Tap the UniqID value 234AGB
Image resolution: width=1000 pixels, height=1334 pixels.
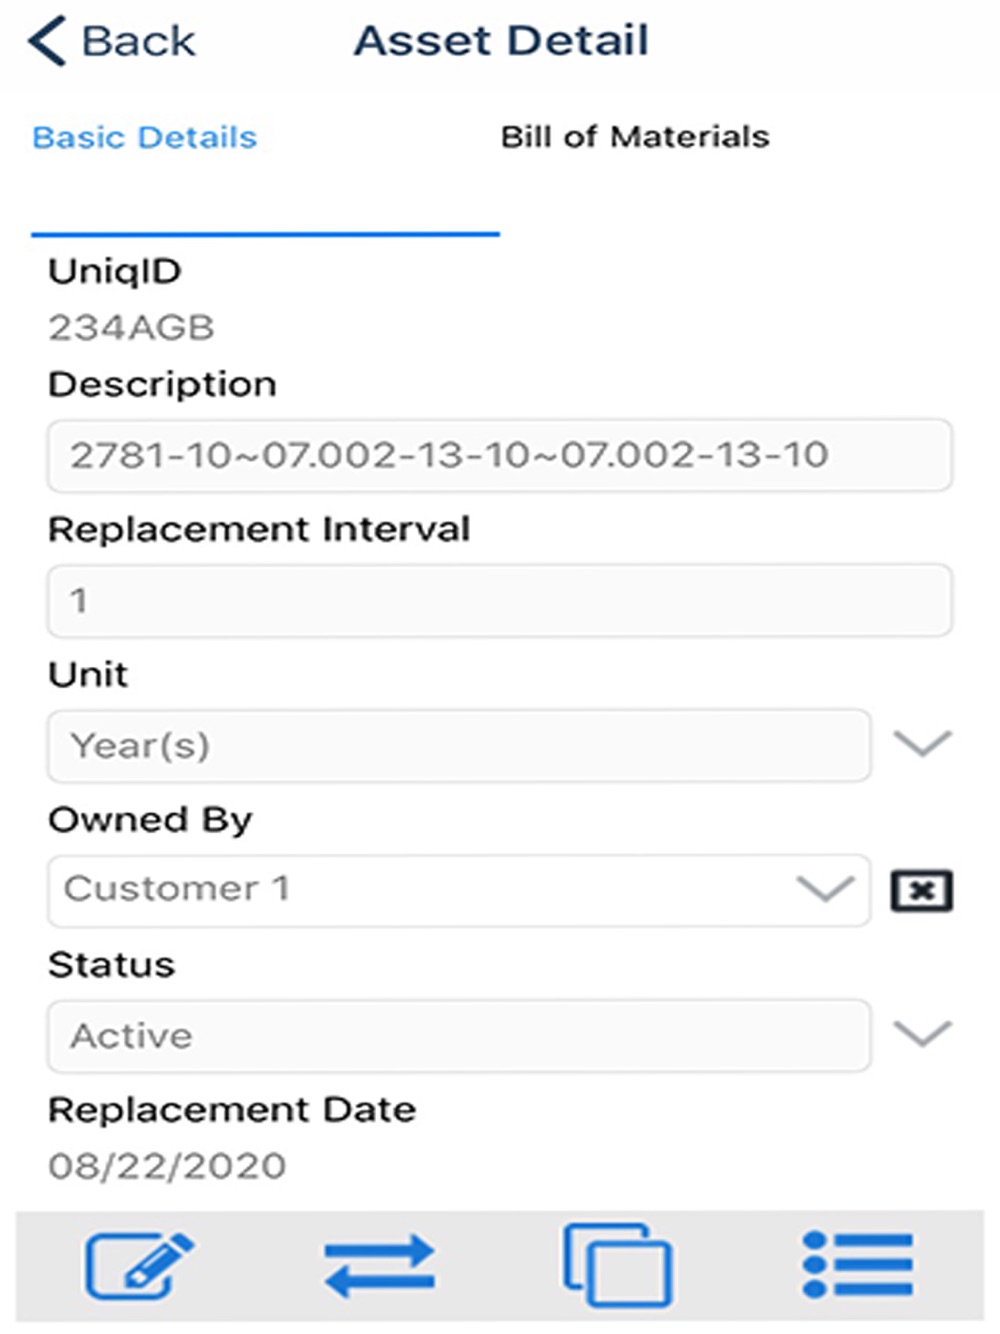point(131,328)
